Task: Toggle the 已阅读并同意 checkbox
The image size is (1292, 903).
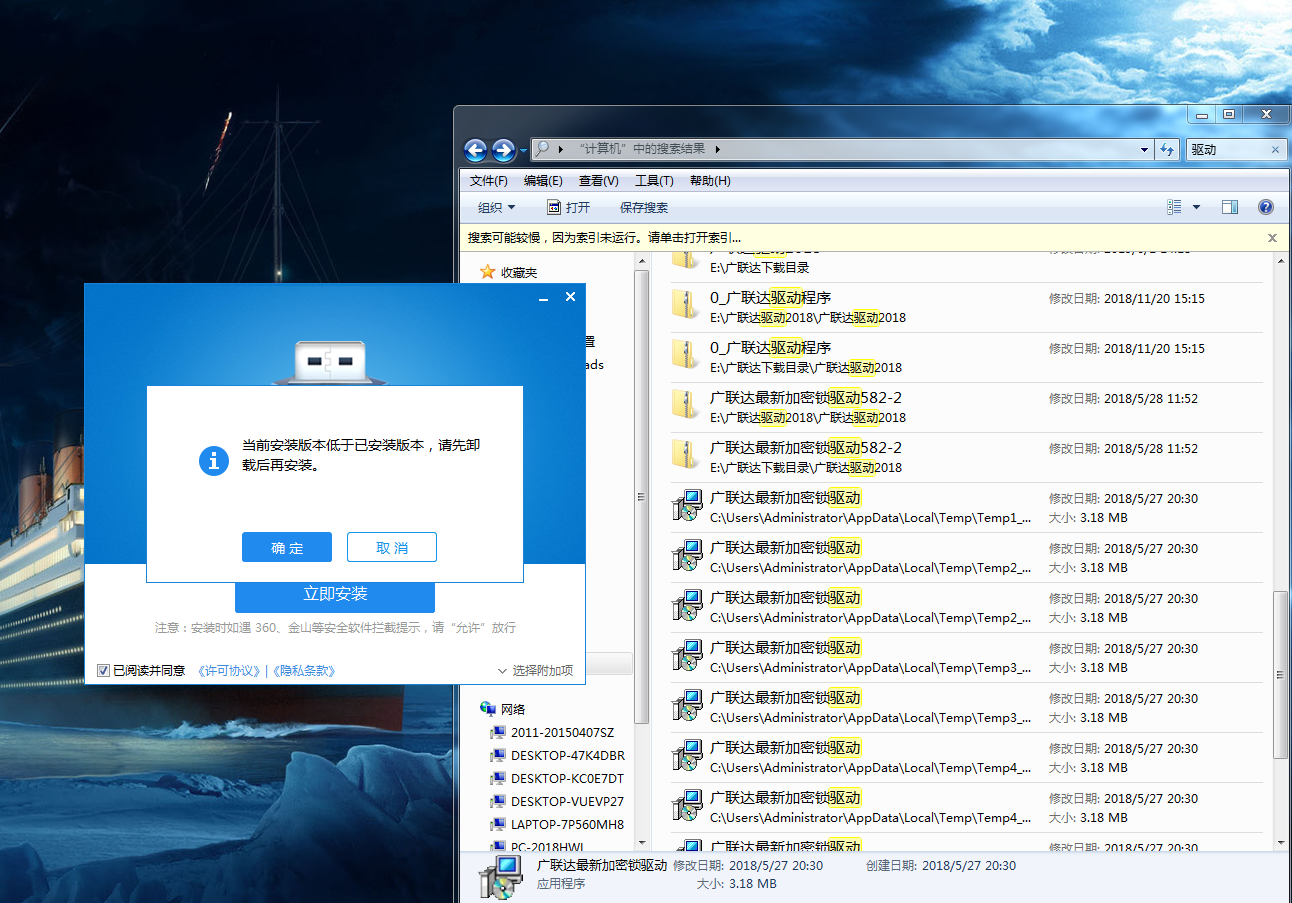Action: tap(103, 670)
